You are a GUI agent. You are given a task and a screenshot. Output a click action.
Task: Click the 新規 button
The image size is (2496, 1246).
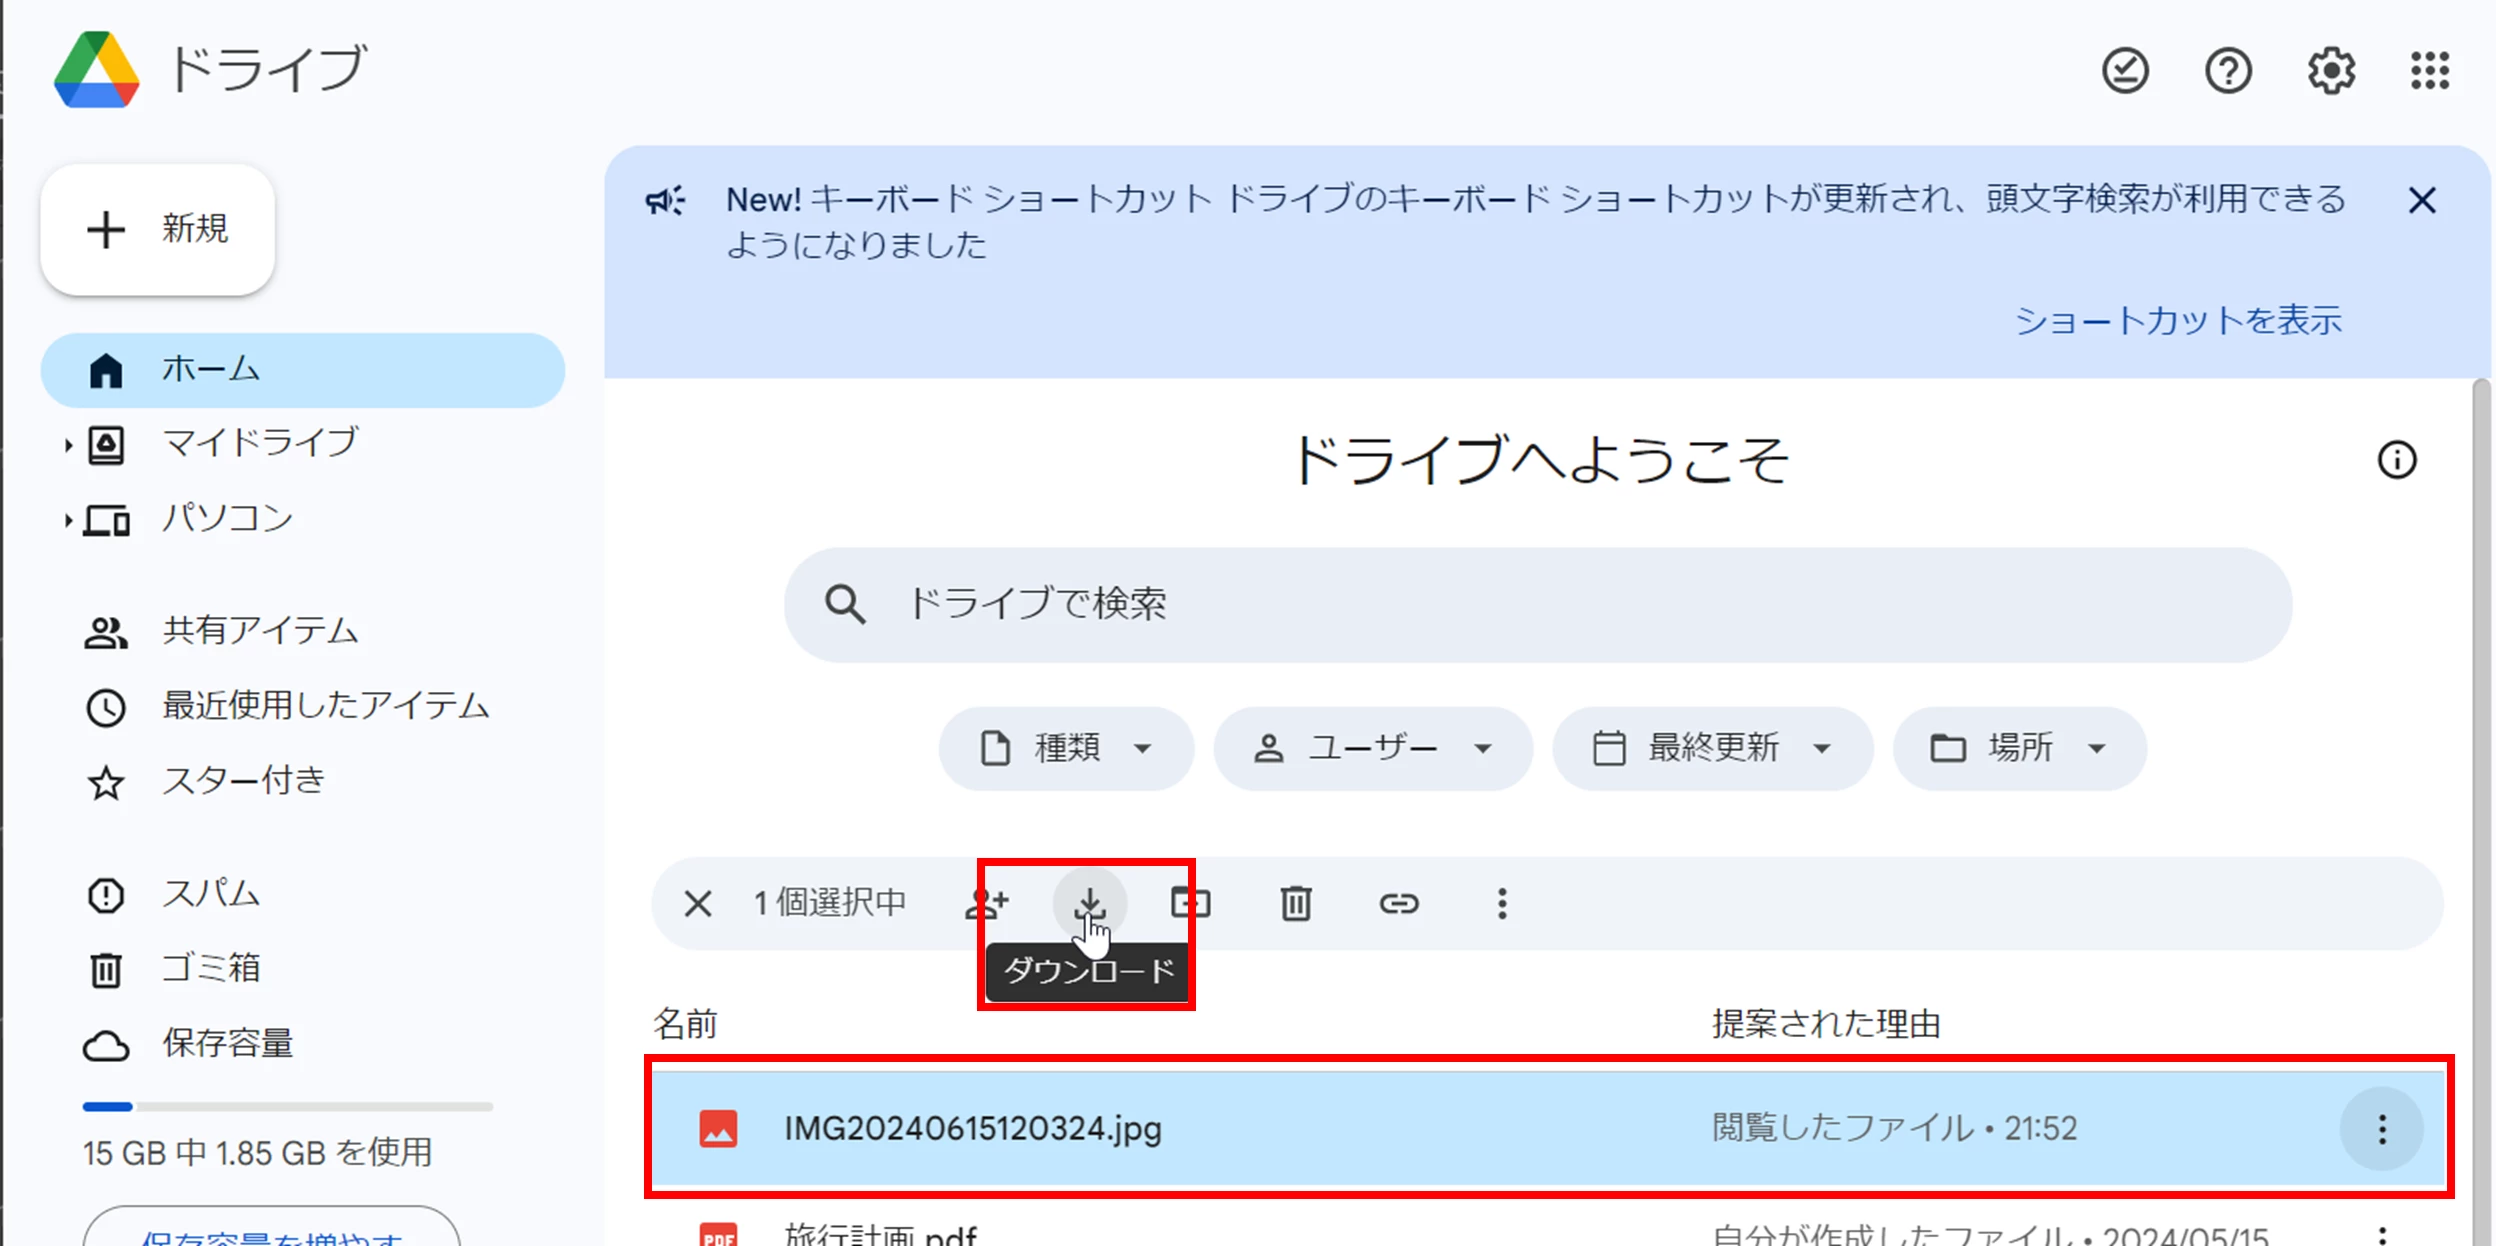tap(158, 229)
